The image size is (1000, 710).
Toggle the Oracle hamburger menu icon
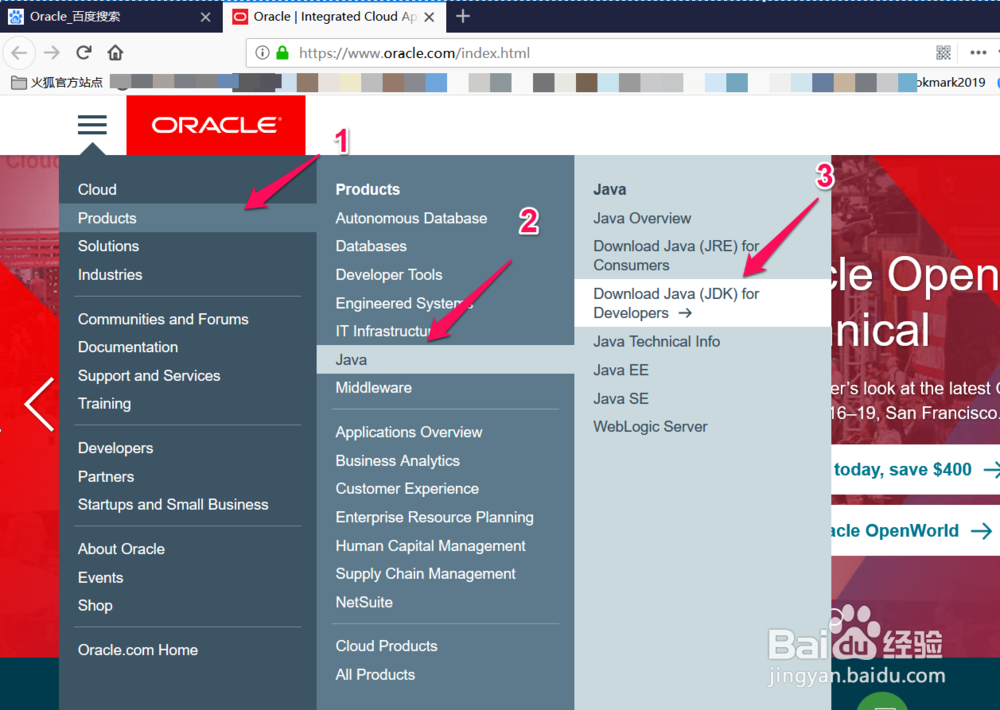(x=92, y=125)
